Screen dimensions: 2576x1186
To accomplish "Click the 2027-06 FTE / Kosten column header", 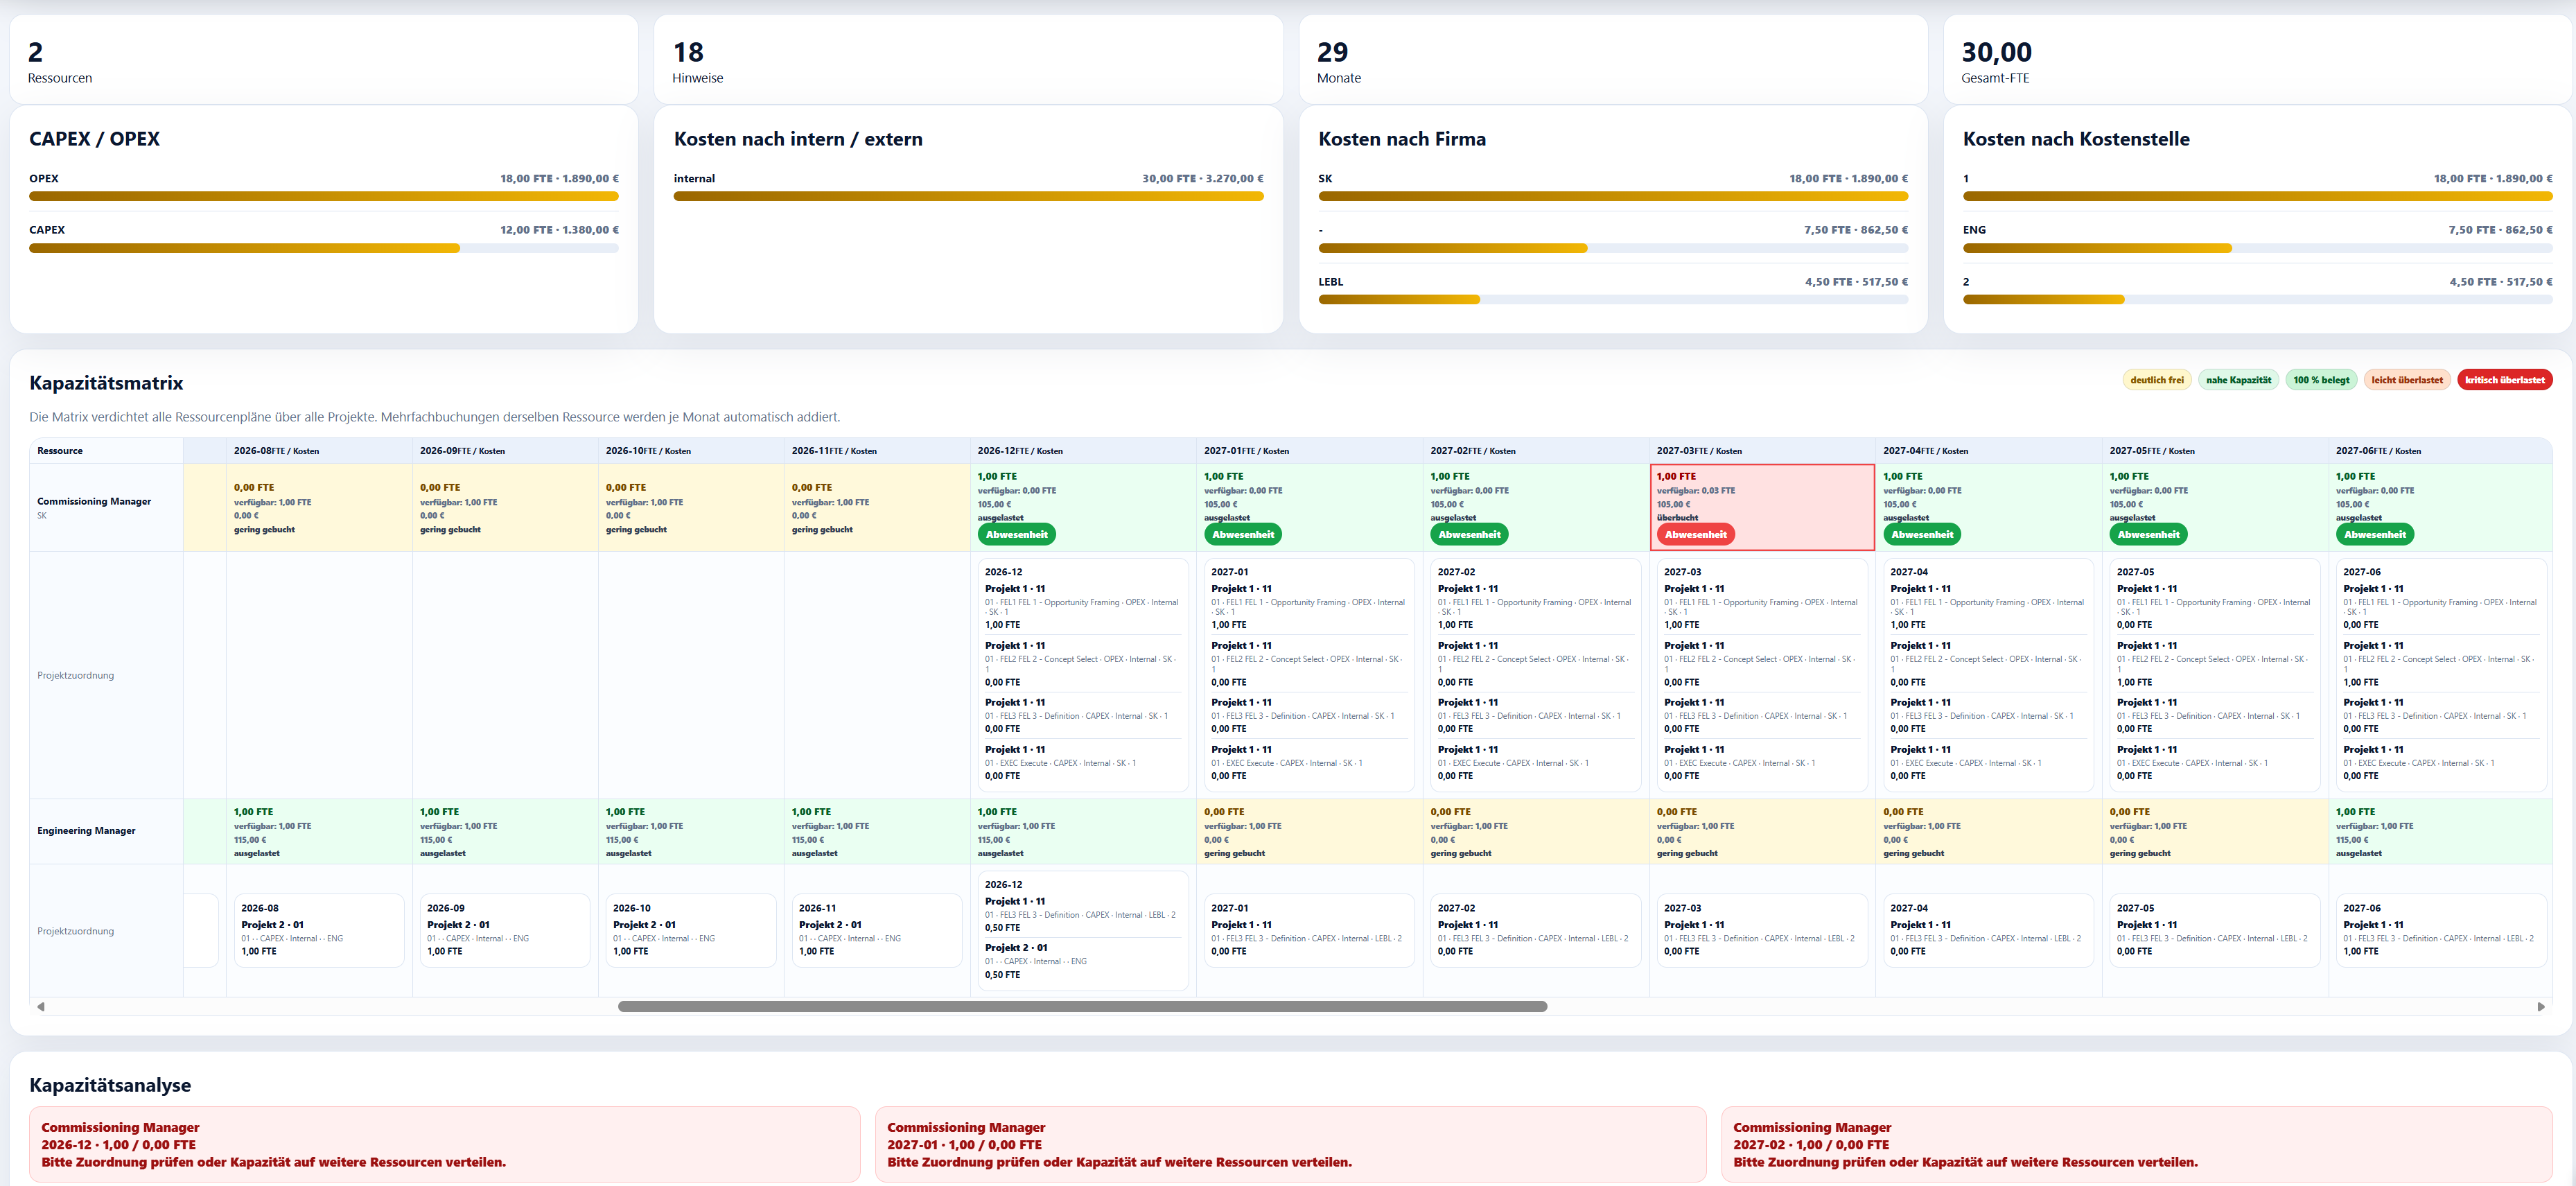I will click(2440, 451).
